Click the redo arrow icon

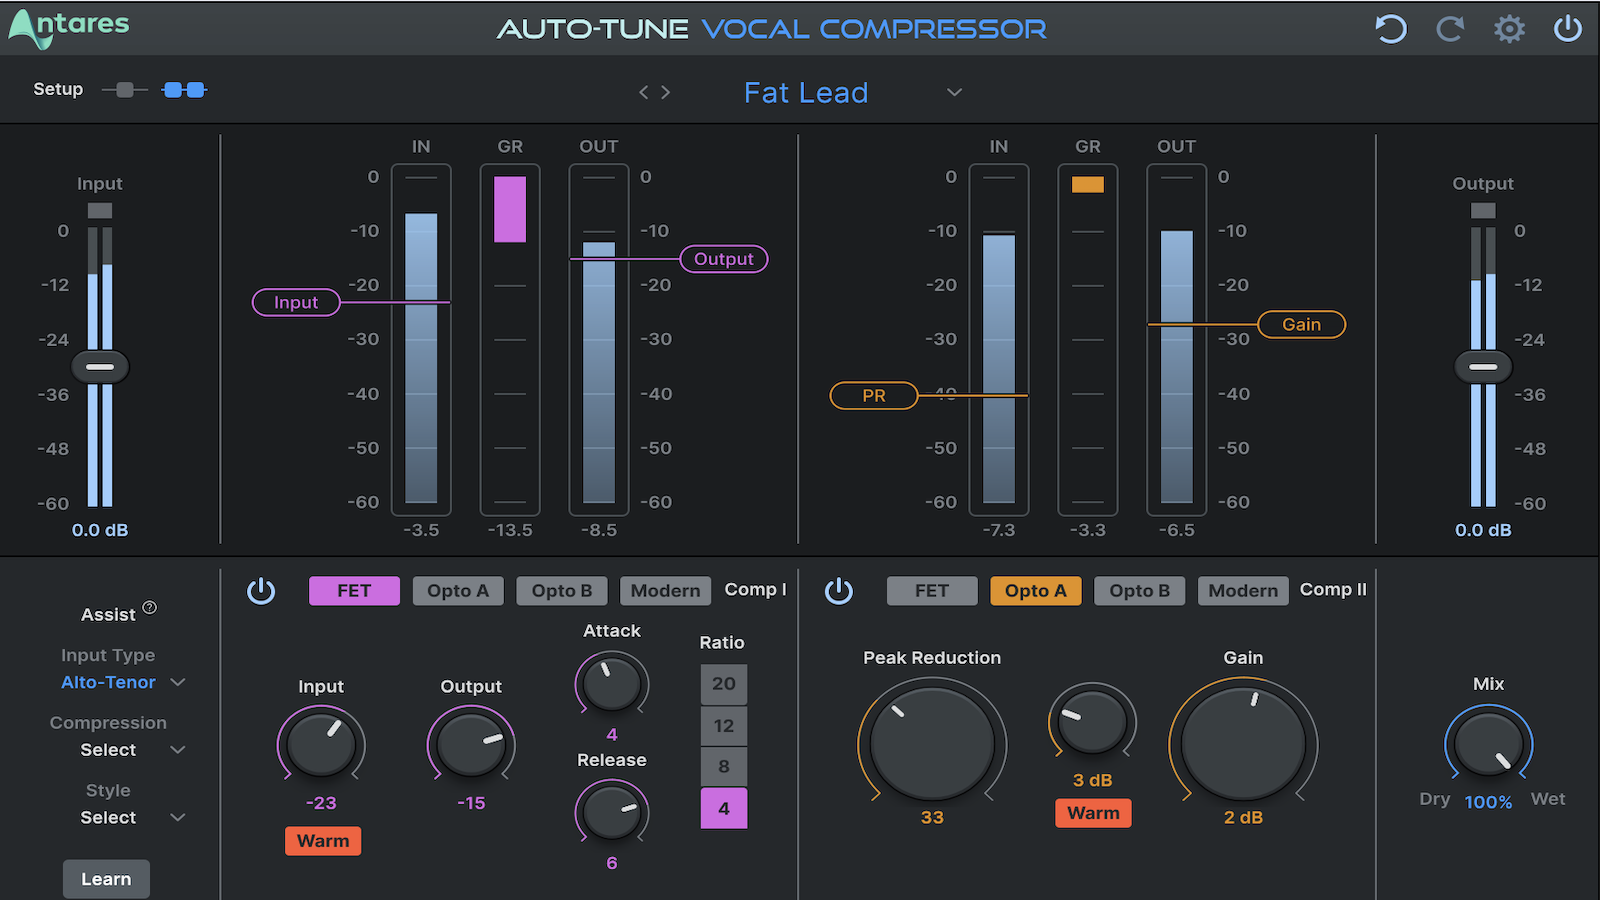[x=1449, y=29]
